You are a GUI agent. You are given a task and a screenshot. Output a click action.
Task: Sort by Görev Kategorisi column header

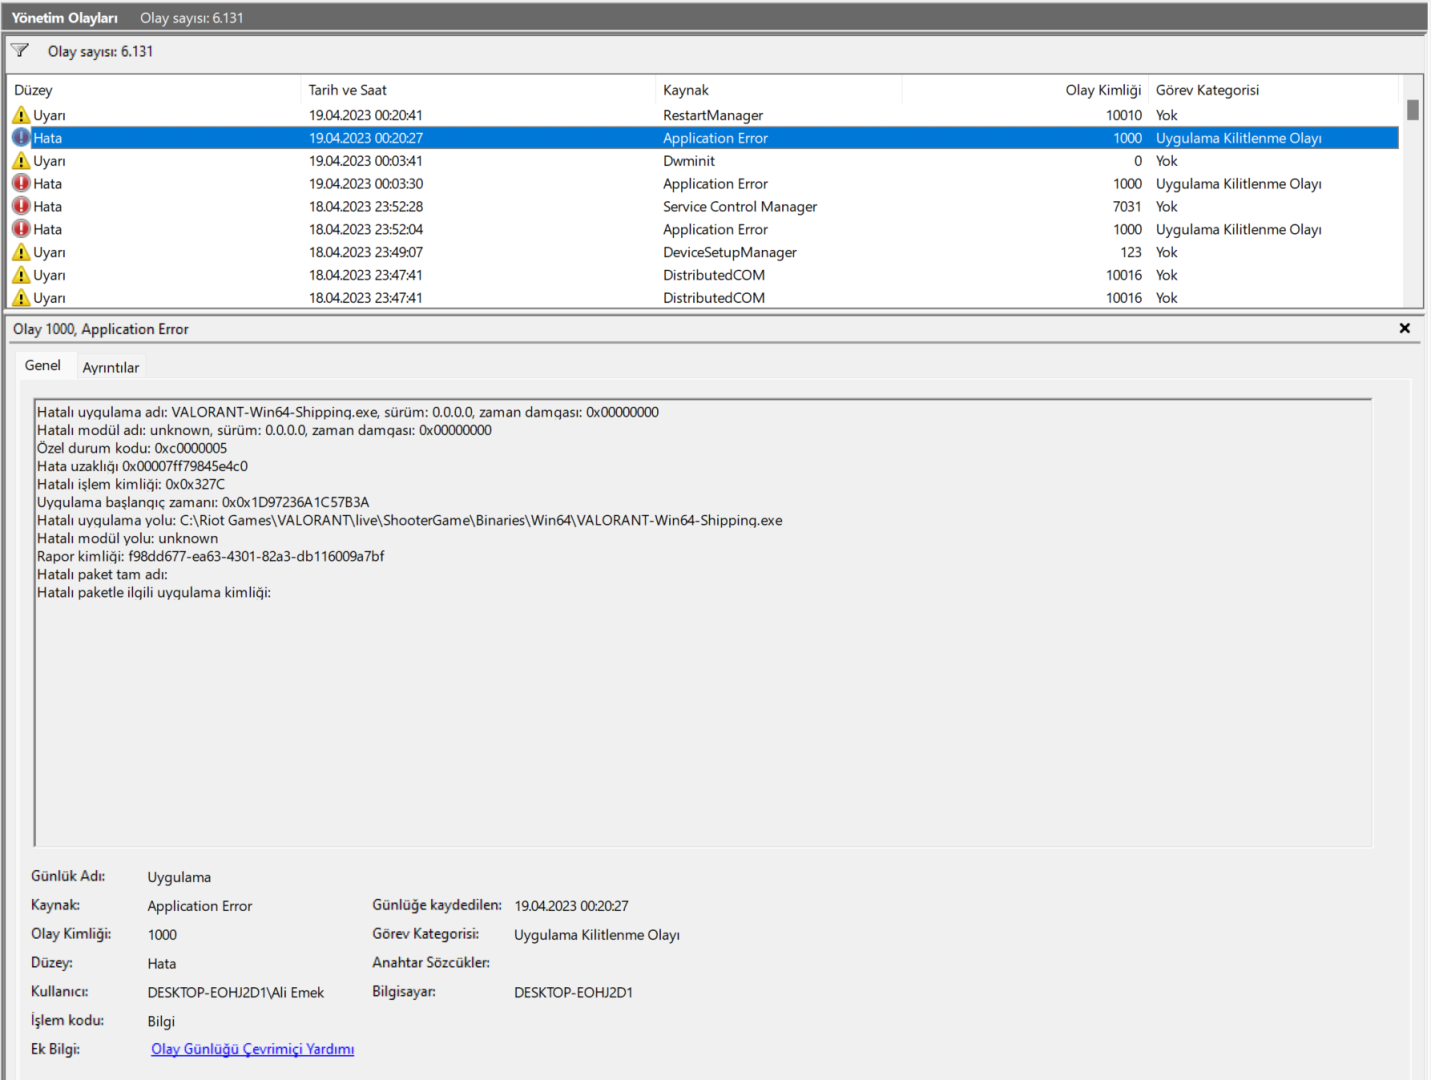click(1273, 90)
